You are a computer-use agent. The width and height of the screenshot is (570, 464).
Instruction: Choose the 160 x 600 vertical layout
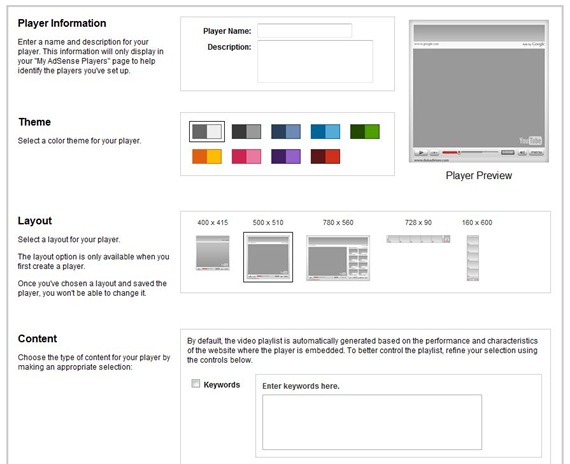473,258
